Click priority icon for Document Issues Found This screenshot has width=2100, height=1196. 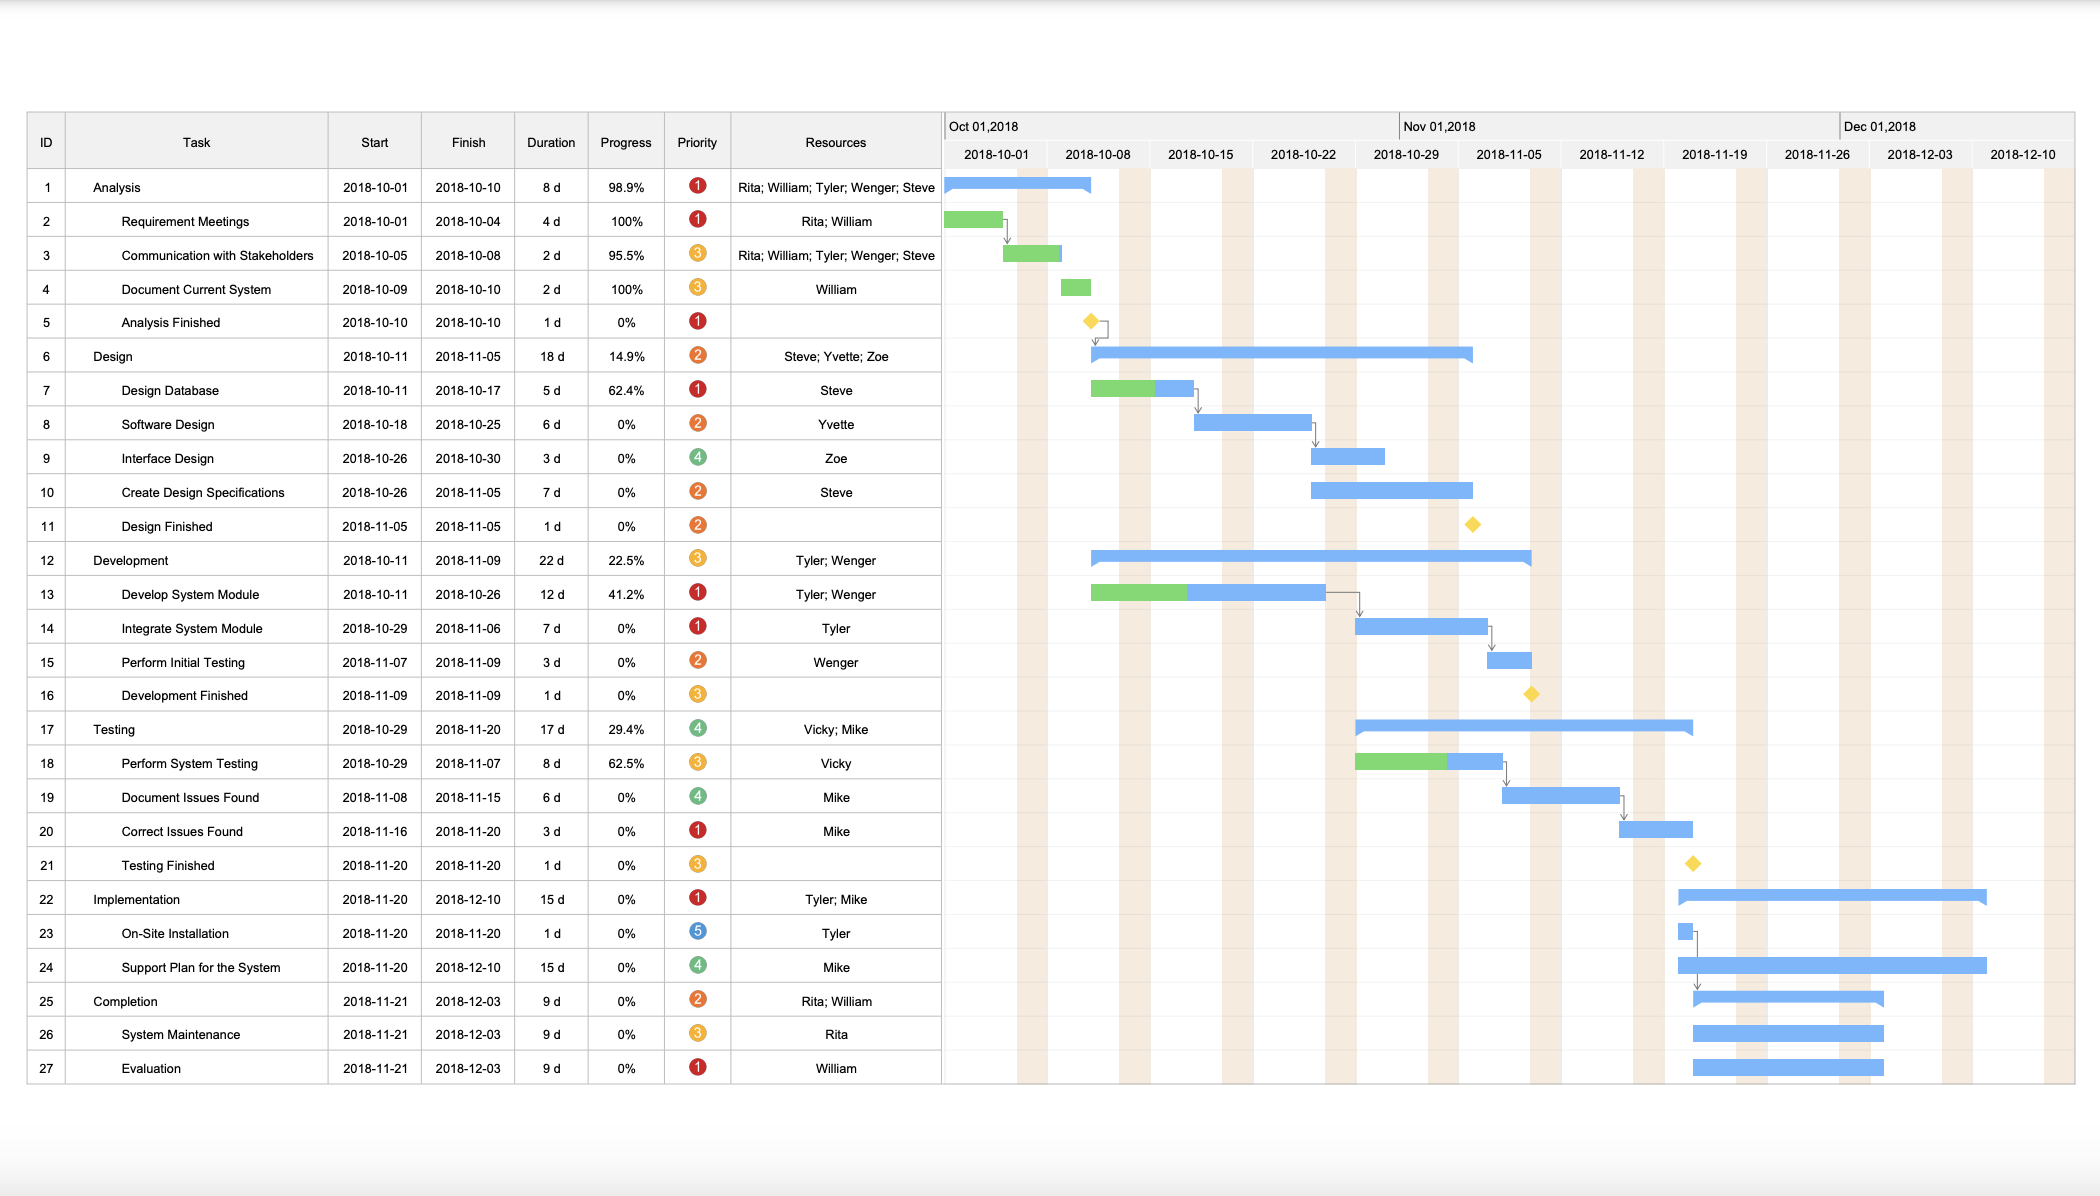698,796
